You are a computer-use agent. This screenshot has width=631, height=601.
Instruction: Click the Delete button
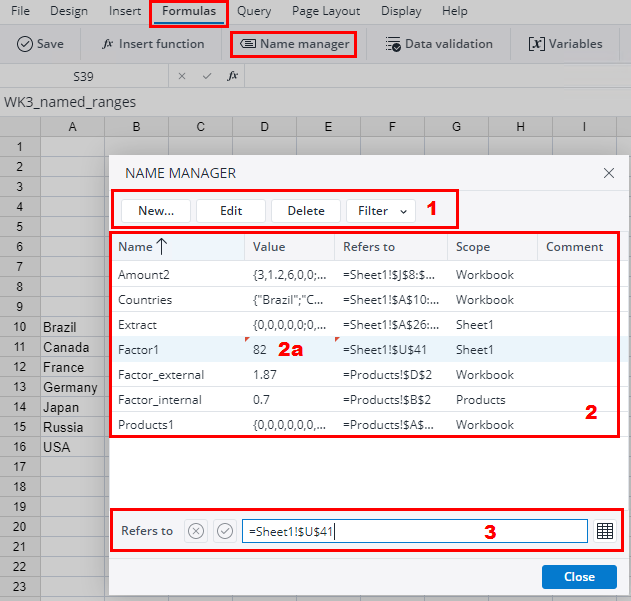pos(306,211)
